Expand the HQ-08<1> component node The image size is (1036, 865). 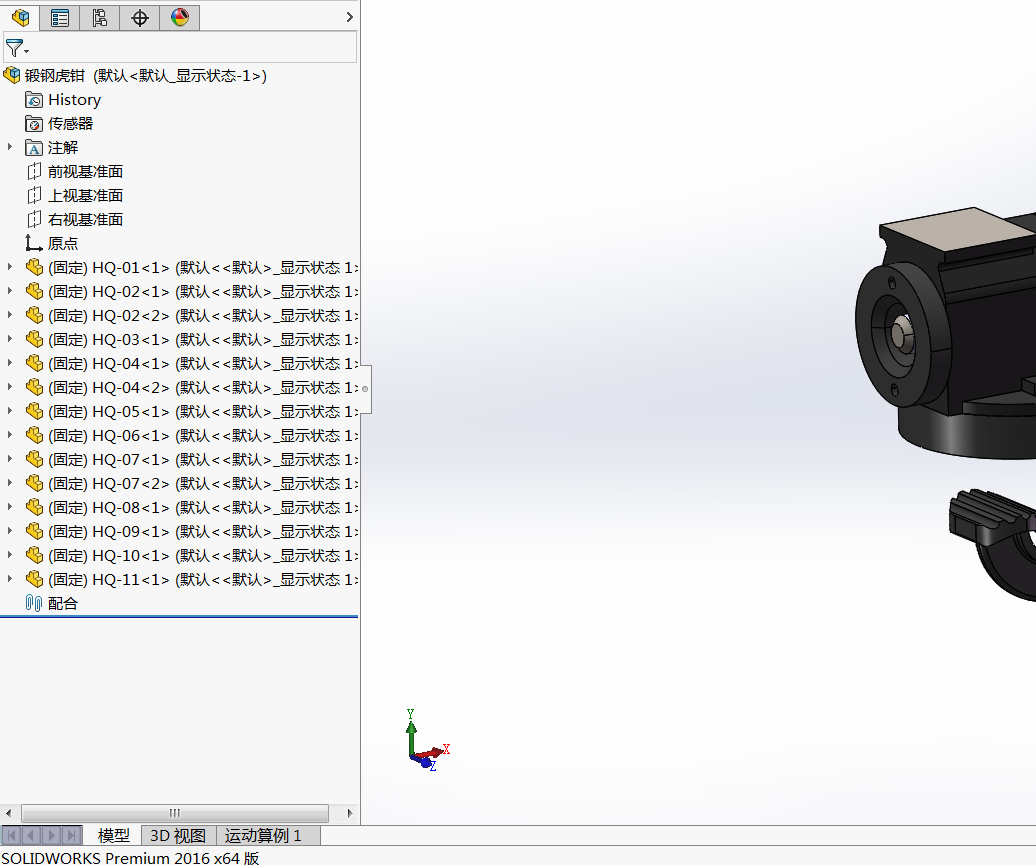pos(9,507)
